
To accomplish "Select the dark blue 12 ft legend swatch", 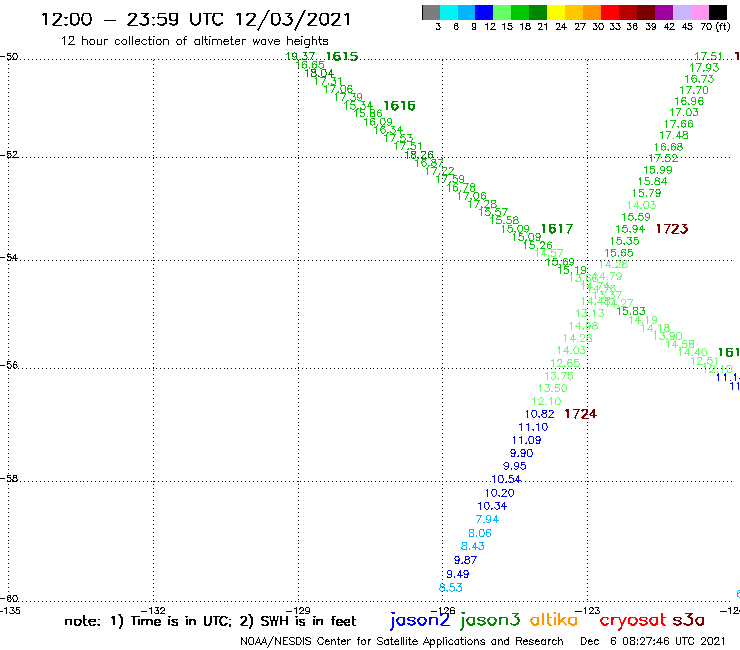I will coord(484,12).
